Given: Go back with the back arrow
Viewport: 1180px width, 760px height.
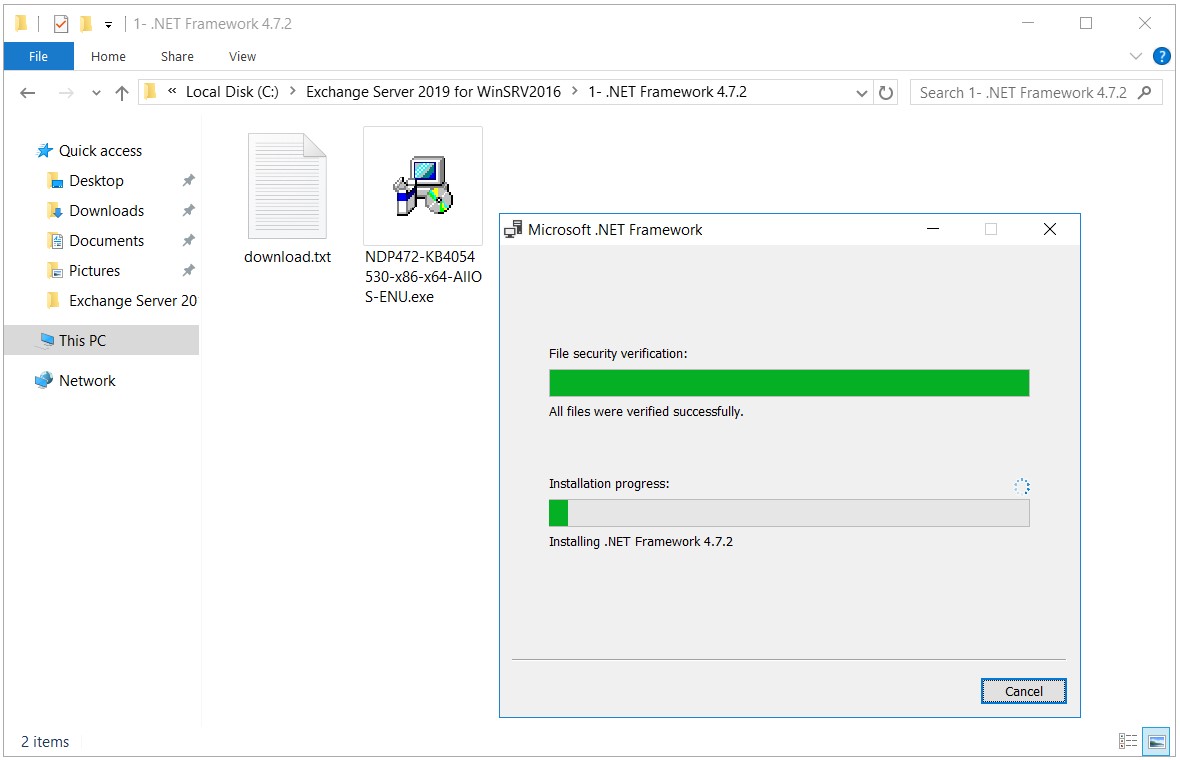Looking at the screenshot, I should point(28,93).
